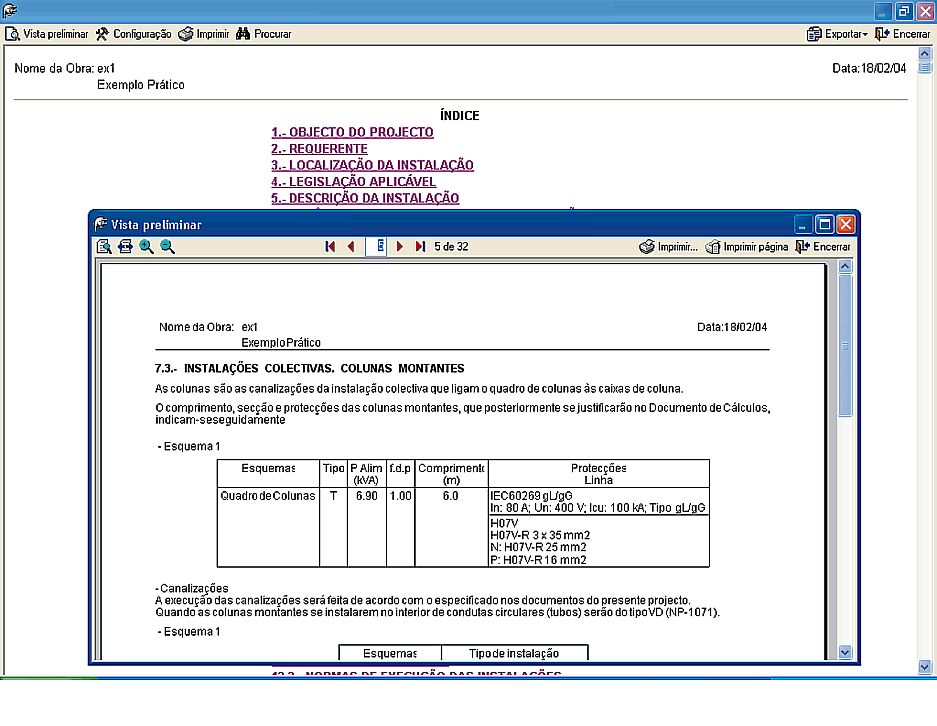
Task: Click the main window scrollbar down arrow
Action: point(924,666)
